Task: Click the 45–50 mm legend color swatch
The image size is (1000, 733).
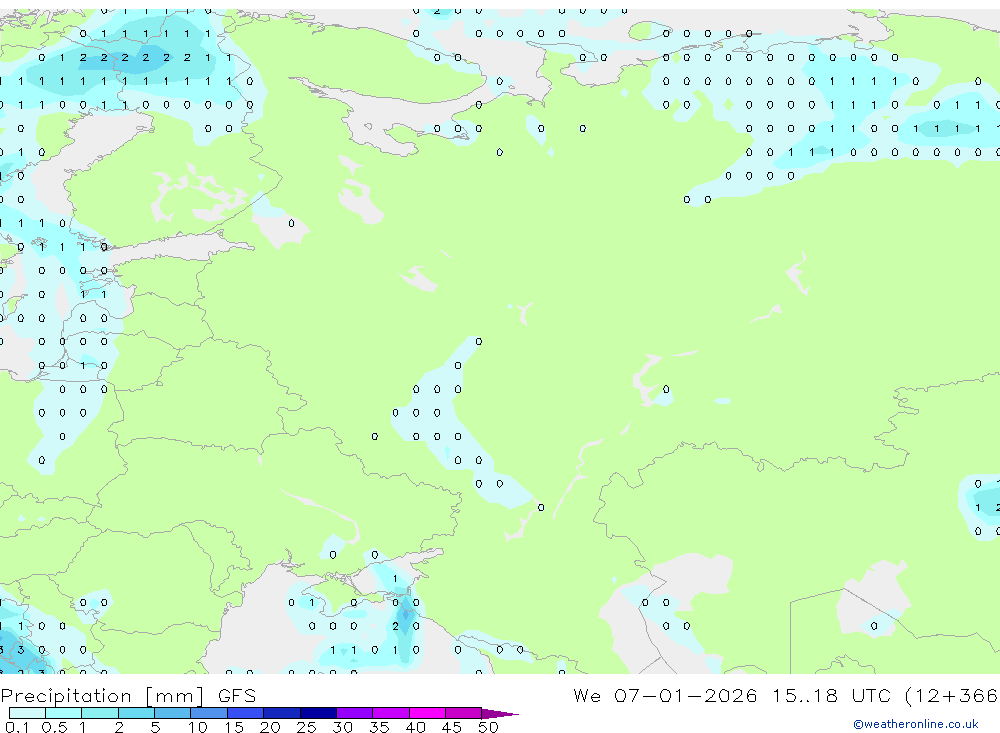Action: point(463,713)
